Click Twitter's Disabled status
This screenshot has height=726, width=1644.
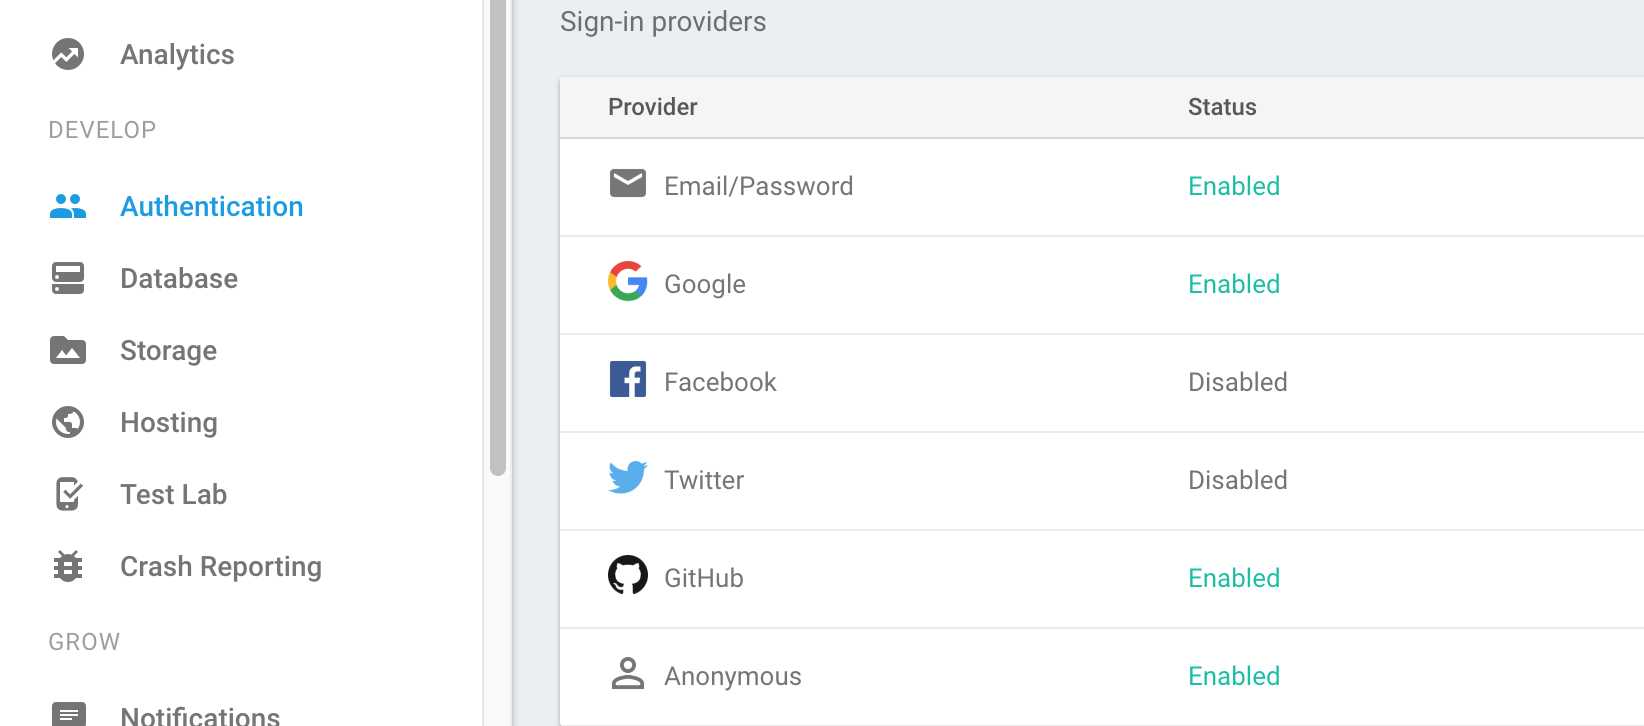pyautogui.click(x=1238, y=480)
